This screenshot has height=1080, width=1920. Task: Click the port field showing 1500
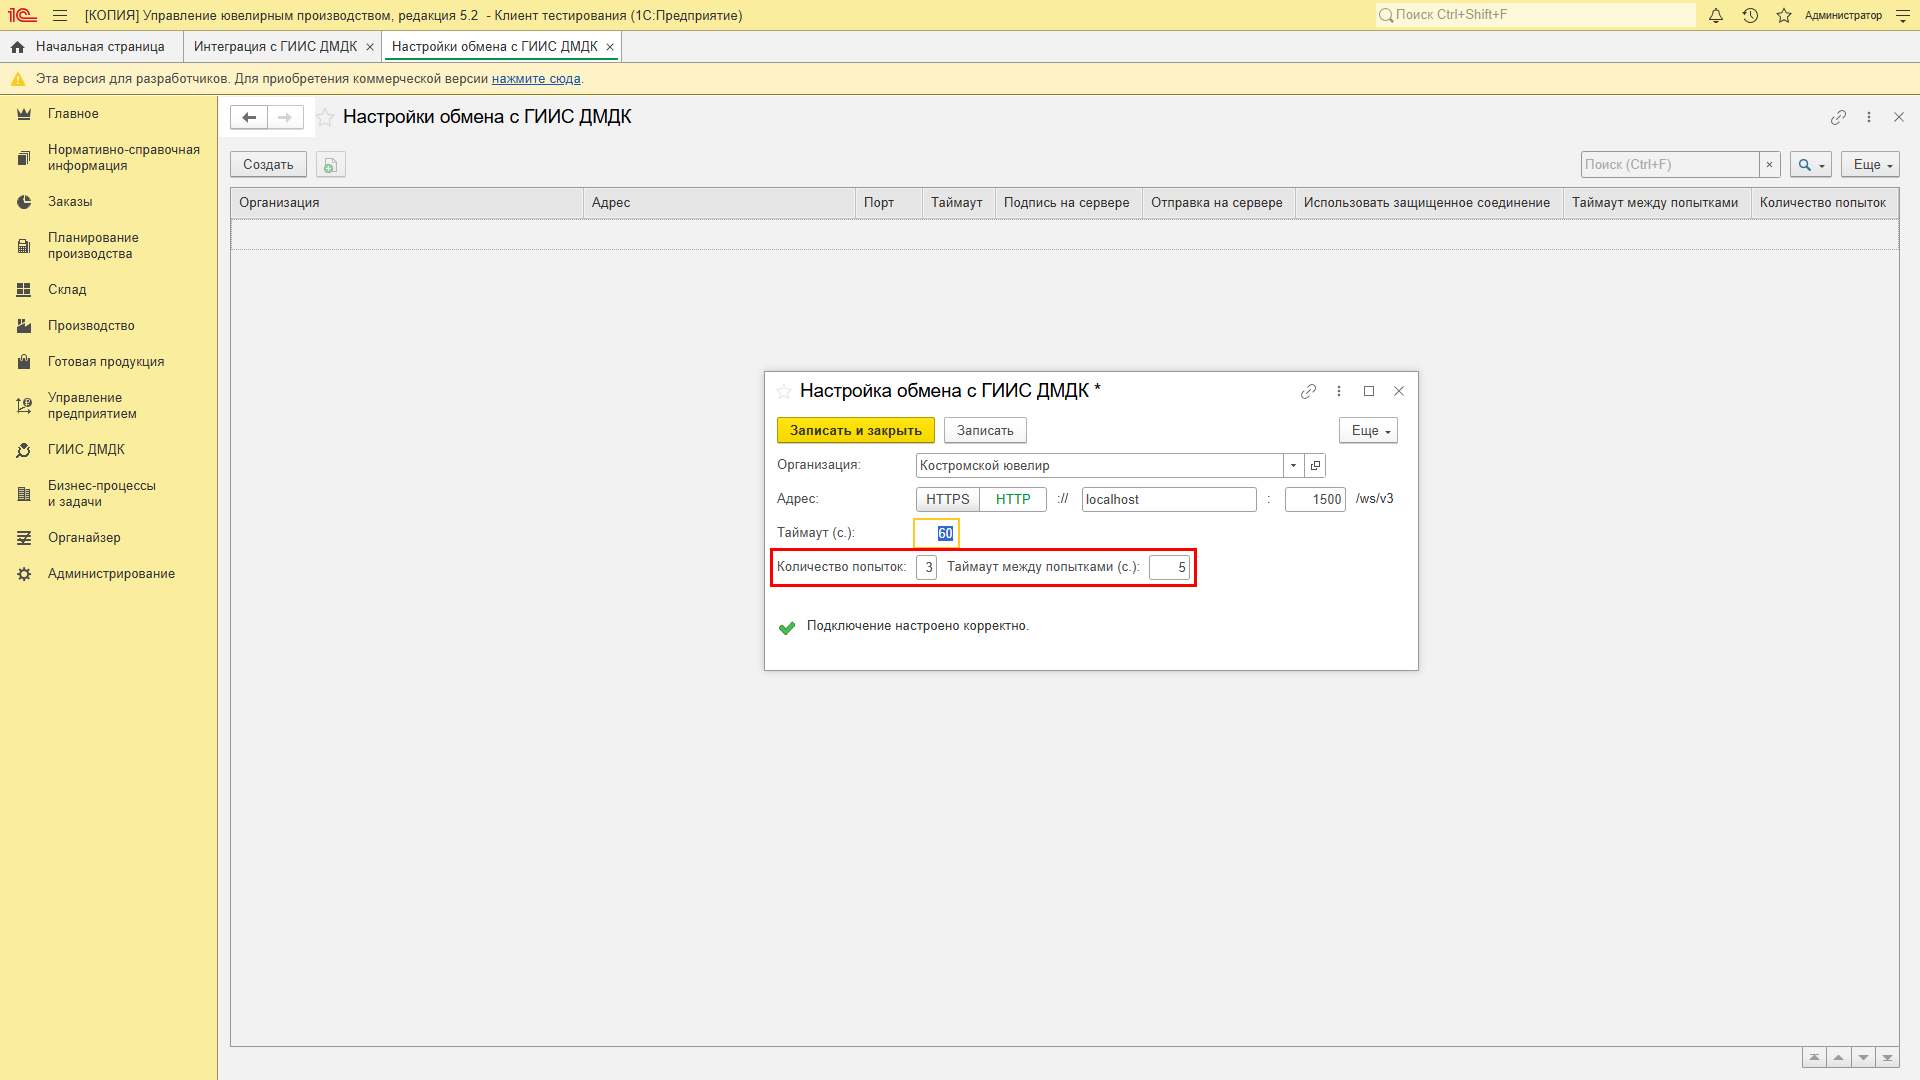tap(1315, 499)
